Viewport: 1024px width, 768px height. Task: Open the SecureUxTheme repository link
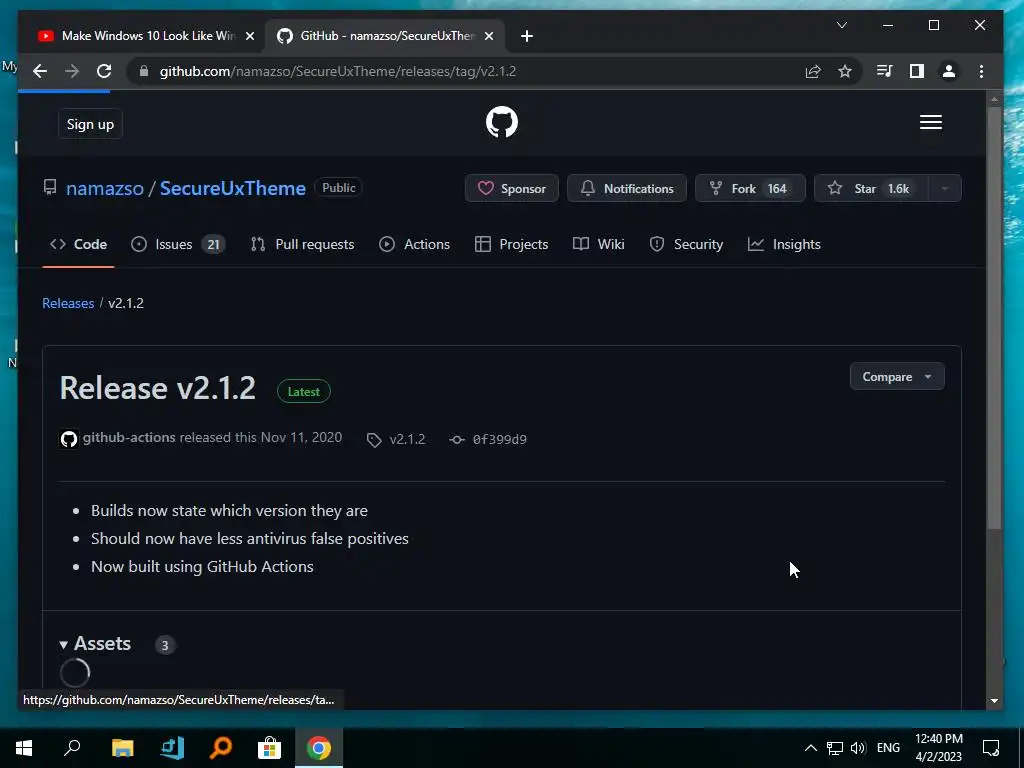pos(232,188)
